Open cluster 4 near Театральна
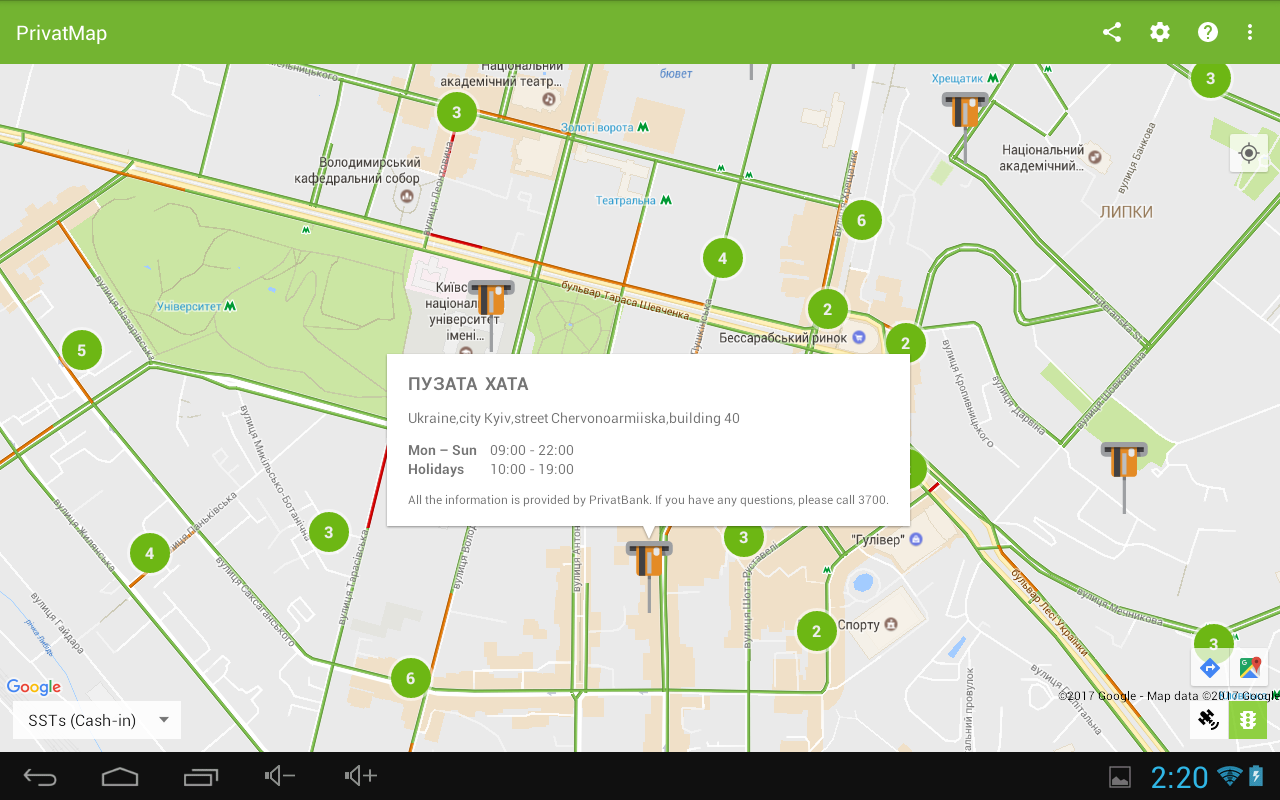Image resolution: width=1280 pixels, height=800 pixels. pyautogui.click(x=723, y=258)
